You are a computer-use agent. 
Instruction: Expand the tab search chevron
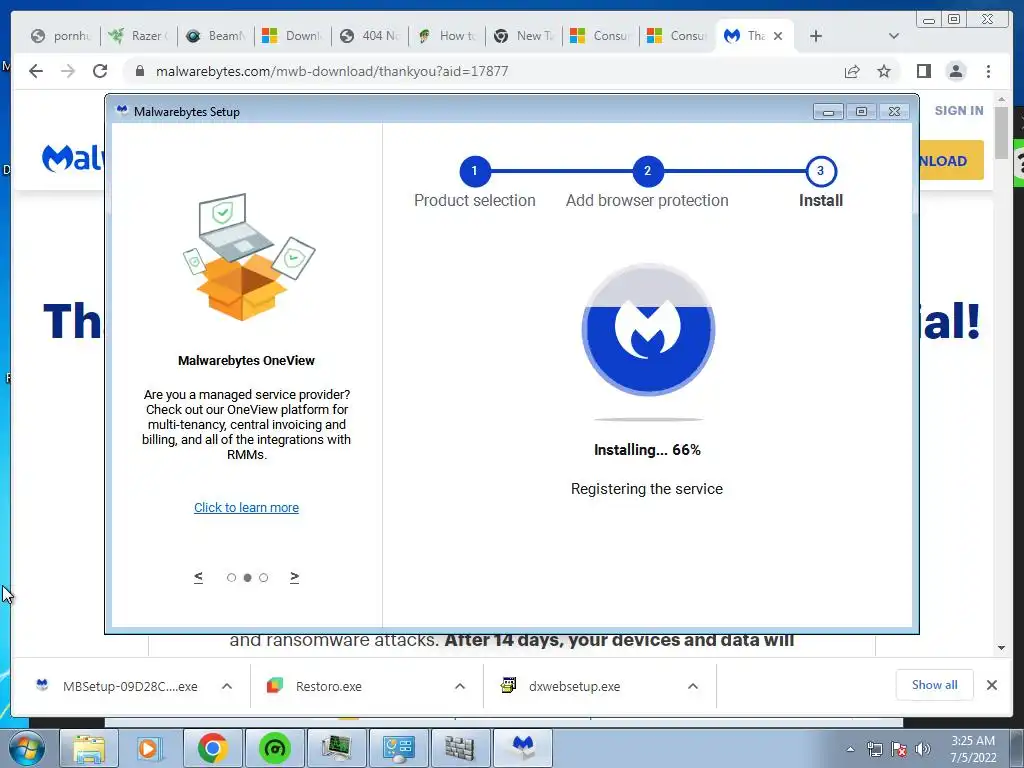coord(894,36)
